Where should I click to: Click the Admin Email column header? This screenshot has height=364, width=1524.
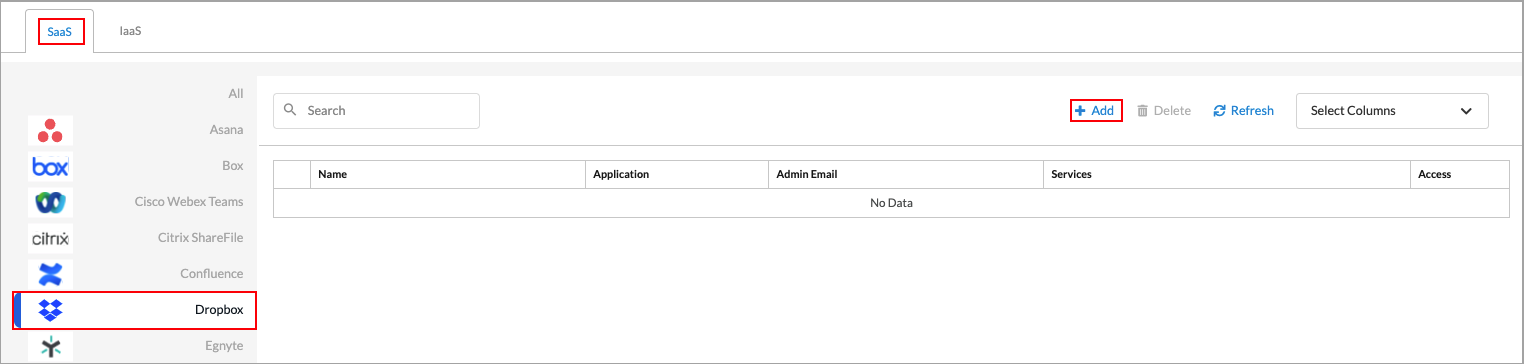(906, 174)
